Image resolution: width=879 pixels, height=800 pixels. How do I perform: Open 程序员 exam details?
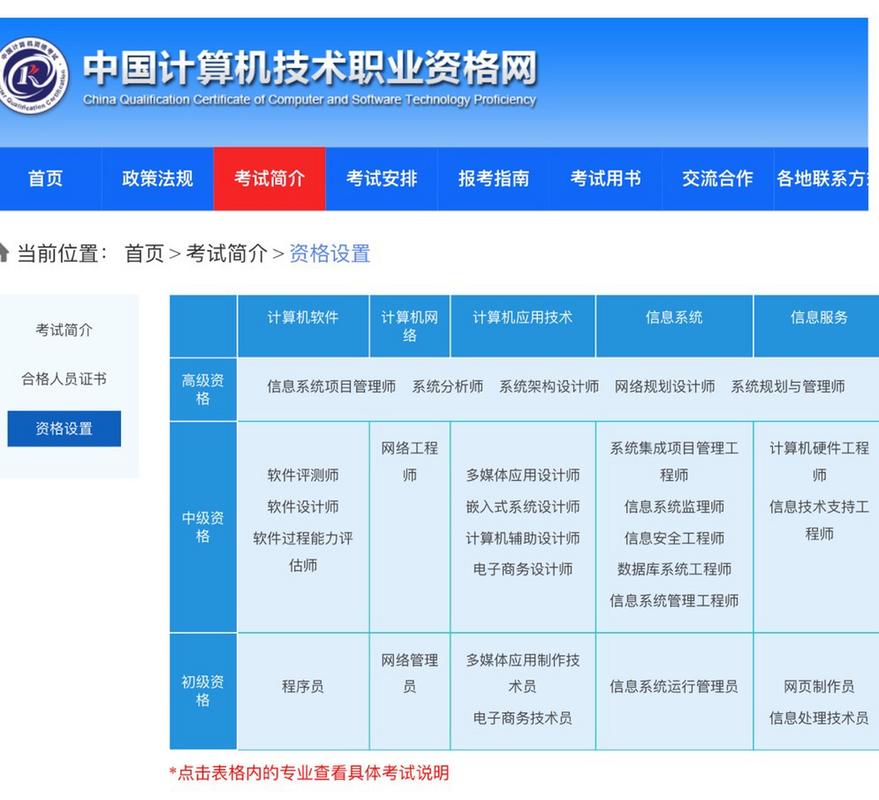coord(303,686)
